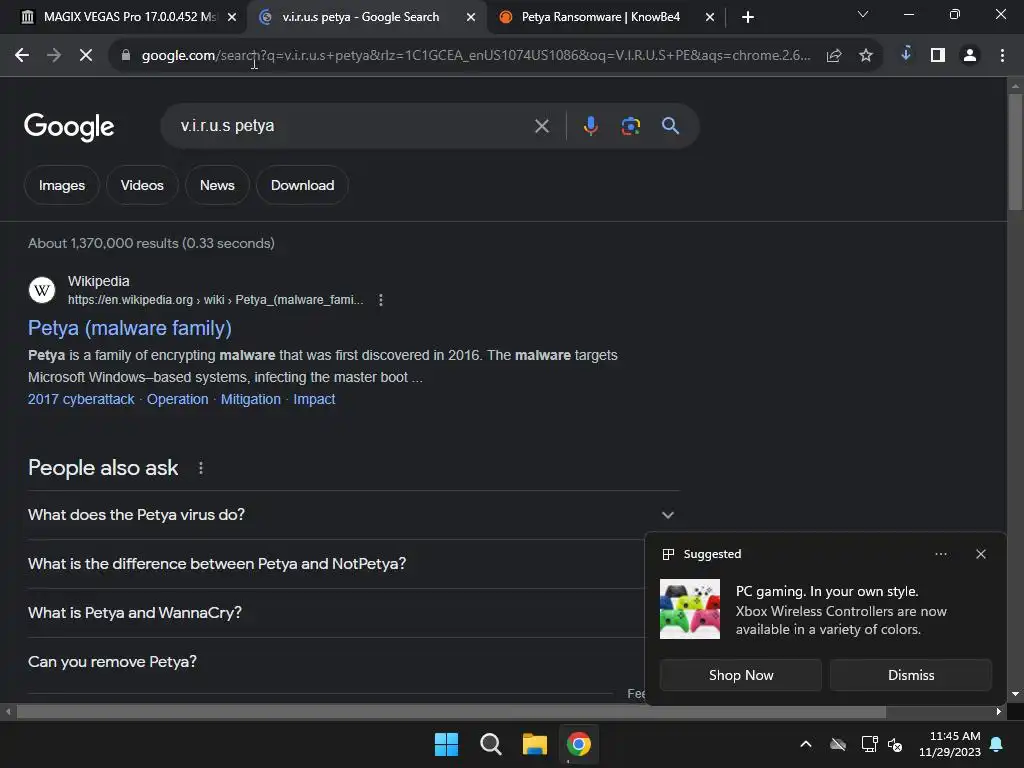The image size is (1024, 768).
Task: Click the vertical page scrollbar
Action: coord(1015,152)
